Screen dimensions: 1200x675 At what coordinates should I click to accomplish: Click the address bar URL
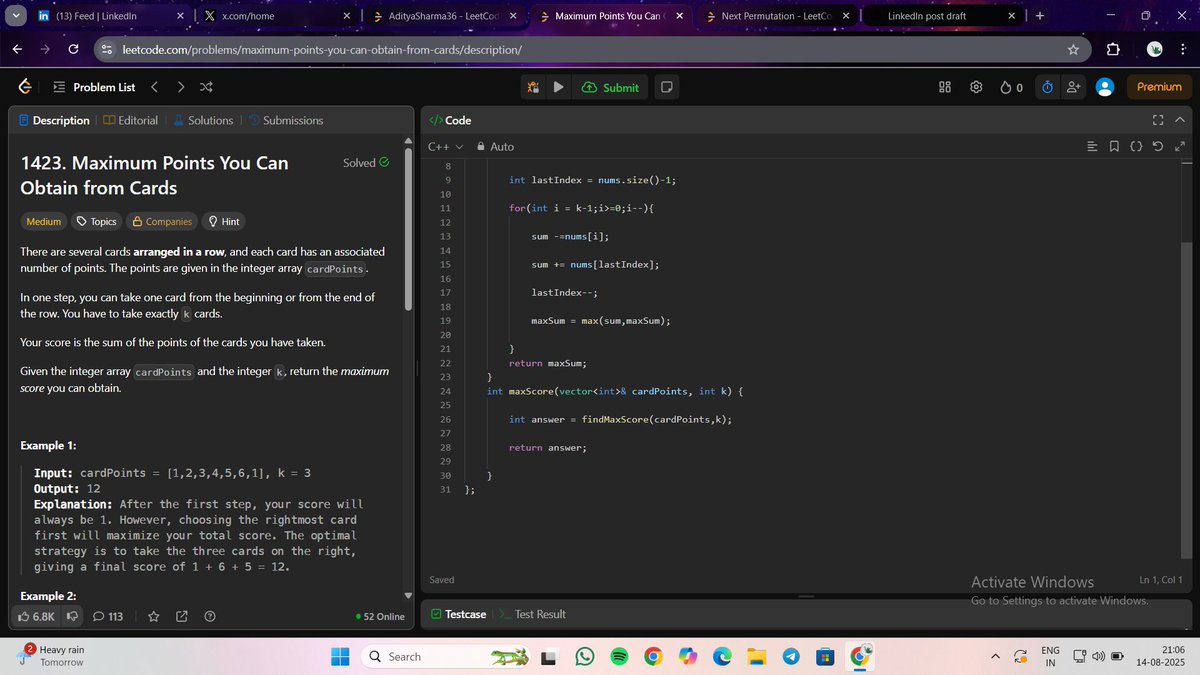(321, 49)
